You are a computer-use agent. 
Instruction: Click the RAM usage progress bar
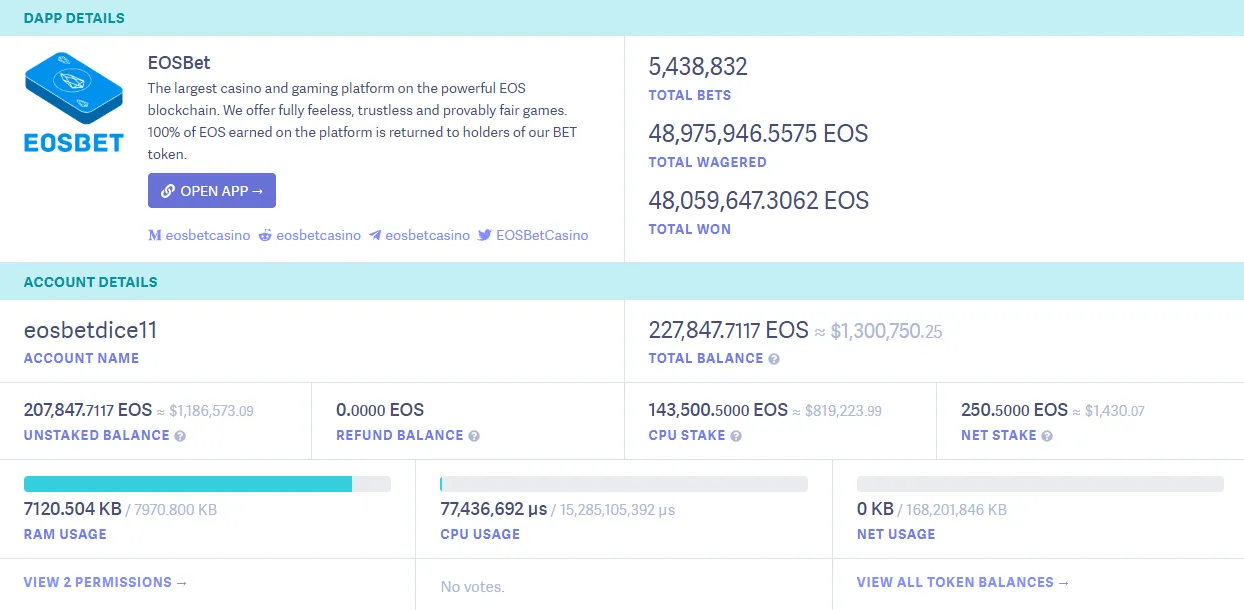point(207,484)
